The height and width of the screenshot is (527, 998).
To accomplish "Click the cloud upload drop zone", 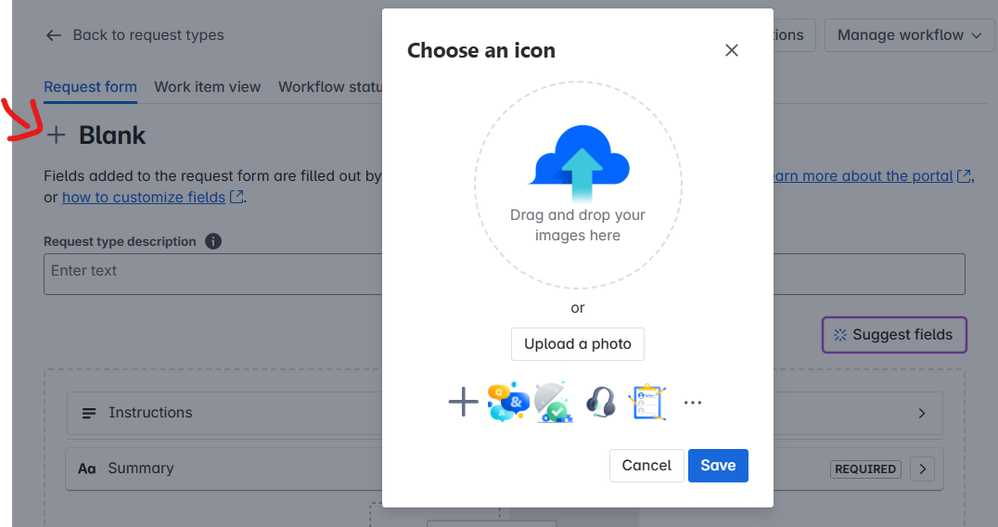I will (578, 185).
